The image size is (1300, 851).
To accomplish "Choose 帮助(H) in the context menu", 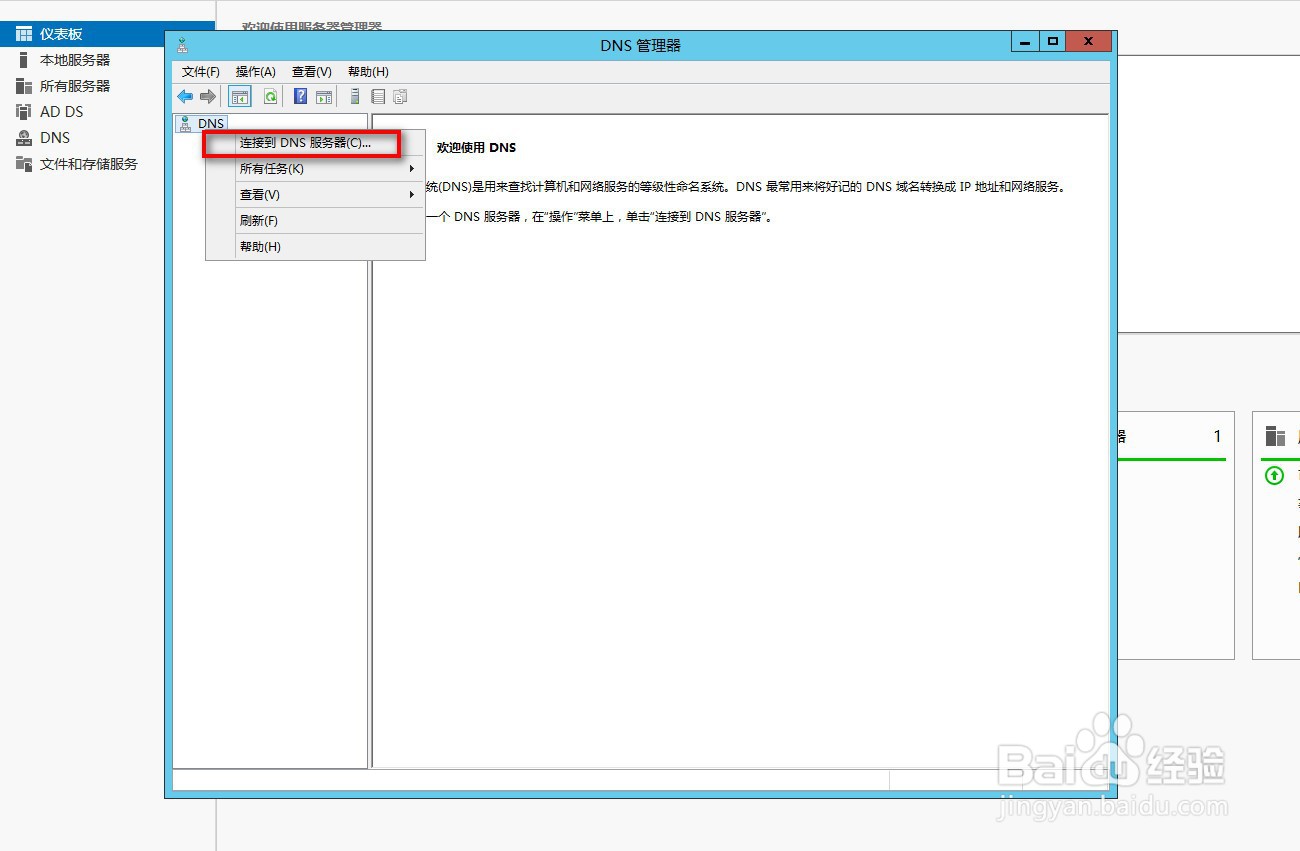I will 315,247.
